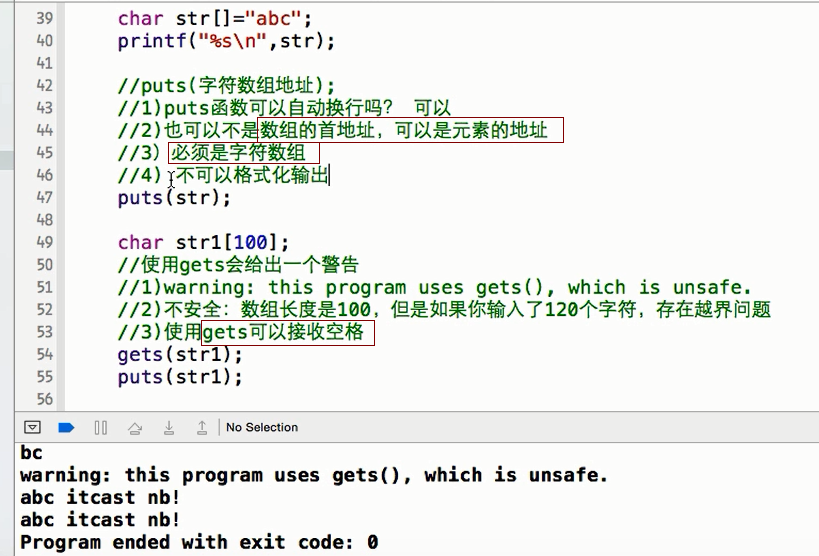The width and height of the screenshot is (819, 556).
Task: Click line number 49 in gutter
Action: tap(45, 242)
